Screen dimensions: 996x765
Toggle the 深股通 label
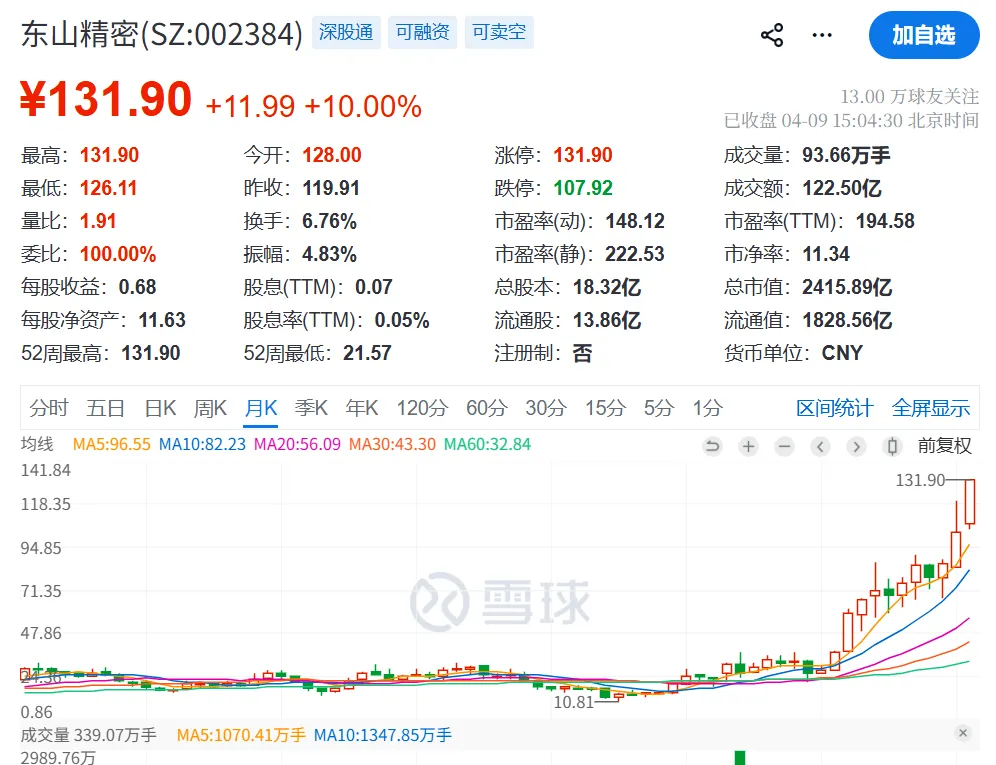(x=346, y=32)
